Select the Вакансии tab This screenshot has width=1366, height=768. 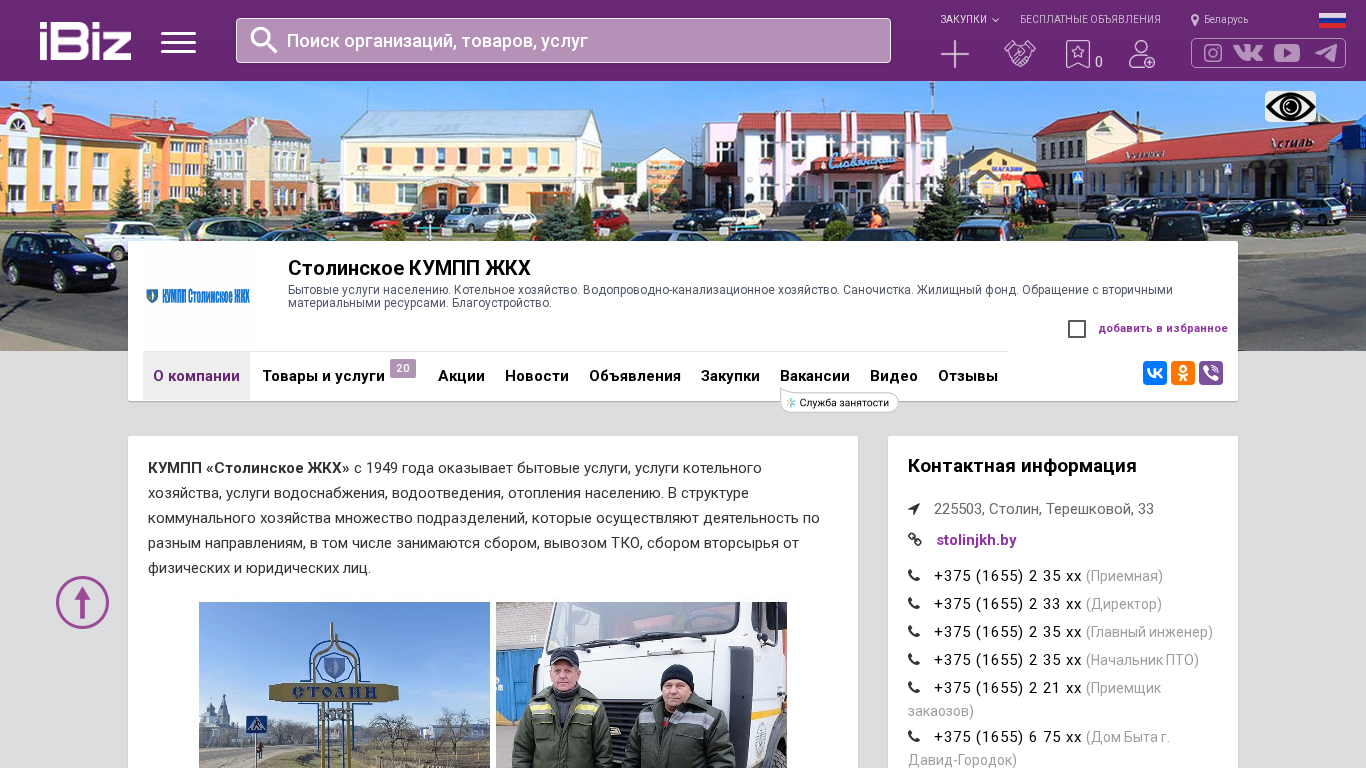pyautogui.click(x=815, y=376)
